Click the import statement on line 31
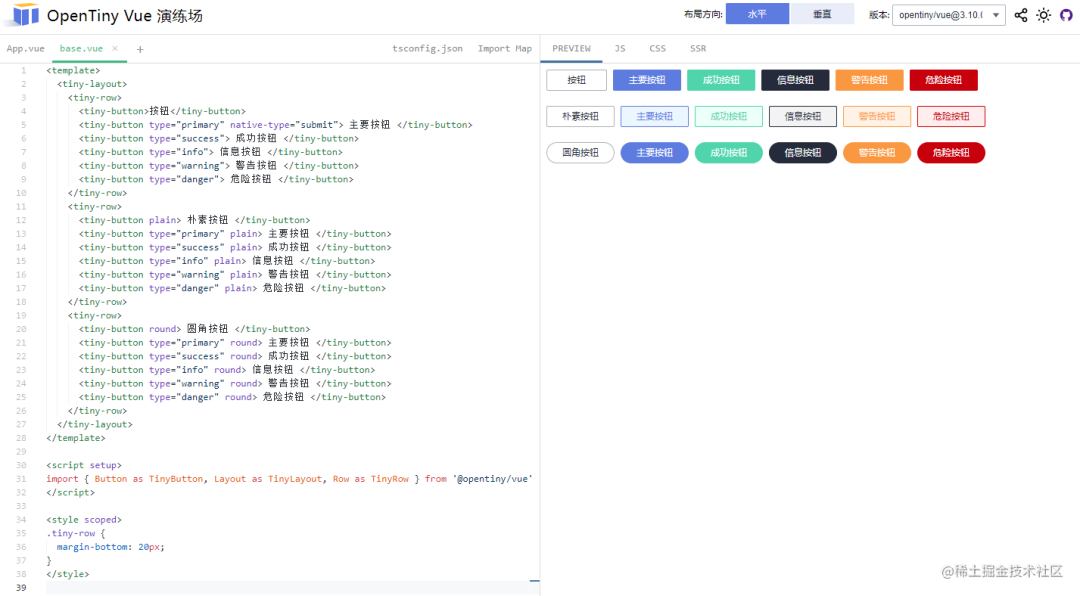 (289, 479)
